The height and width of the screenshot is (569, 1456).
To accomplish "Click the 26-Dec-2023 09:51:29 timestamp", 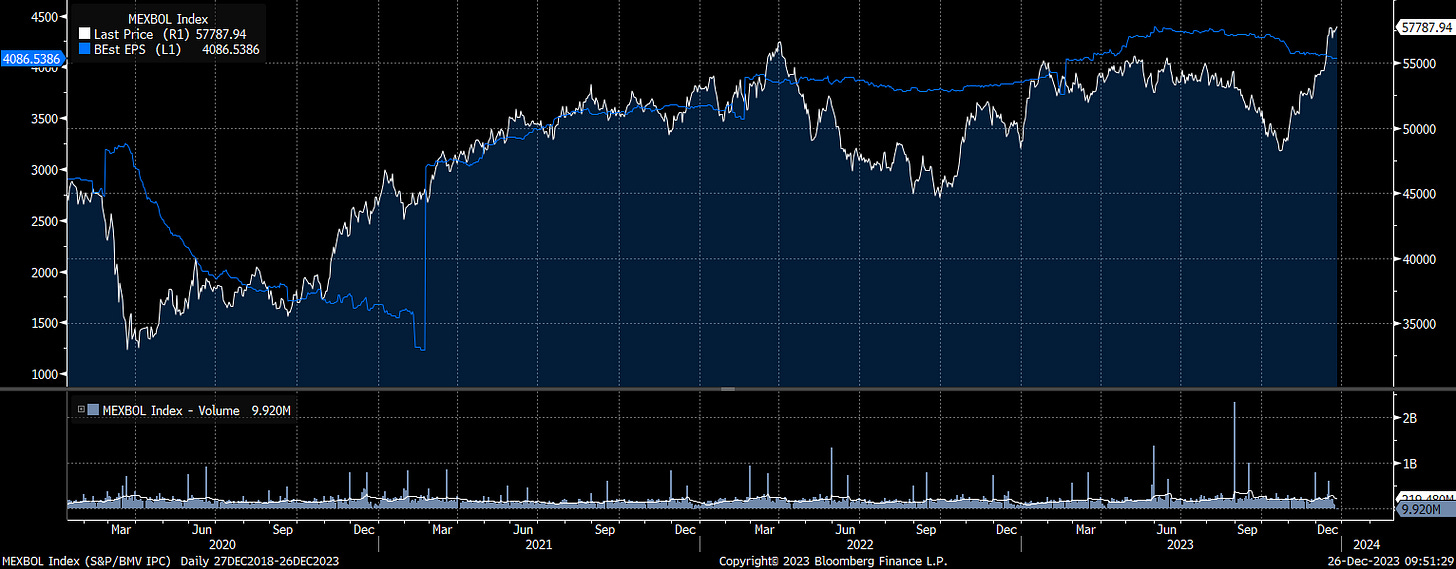I will click(x=1389, y=561).
